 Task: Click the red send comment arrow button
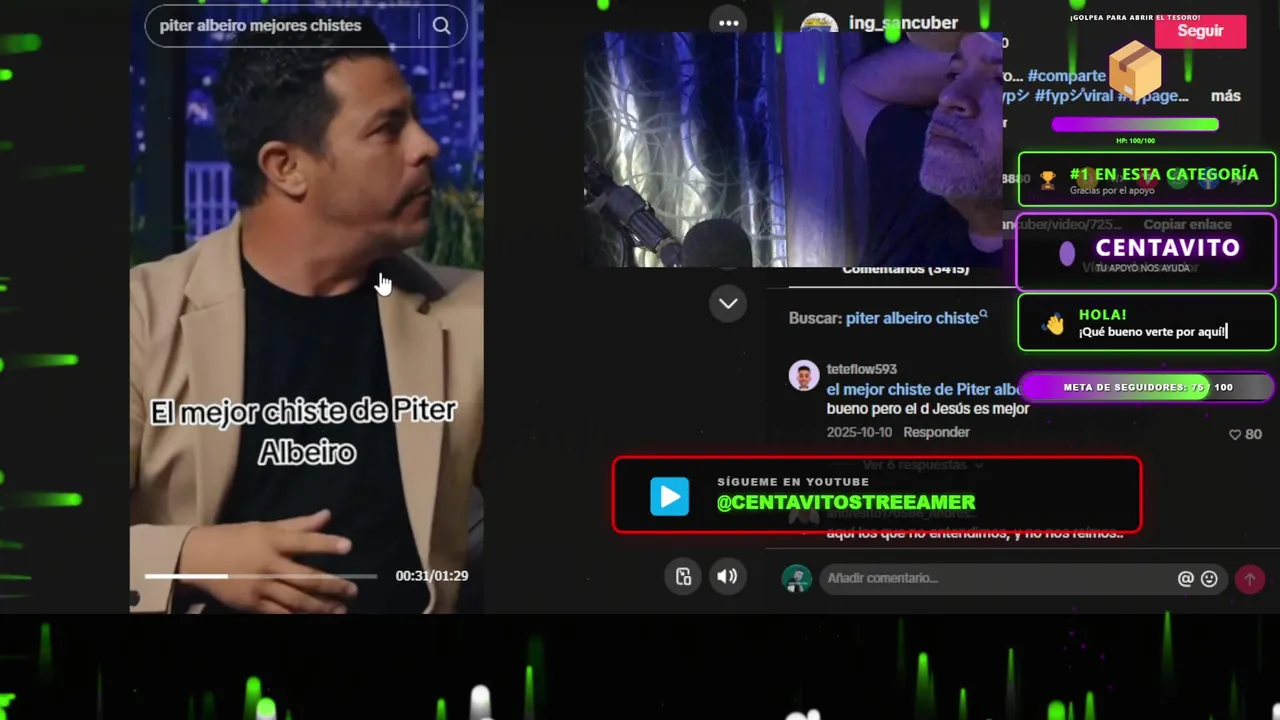click(x=1249, y=578)
